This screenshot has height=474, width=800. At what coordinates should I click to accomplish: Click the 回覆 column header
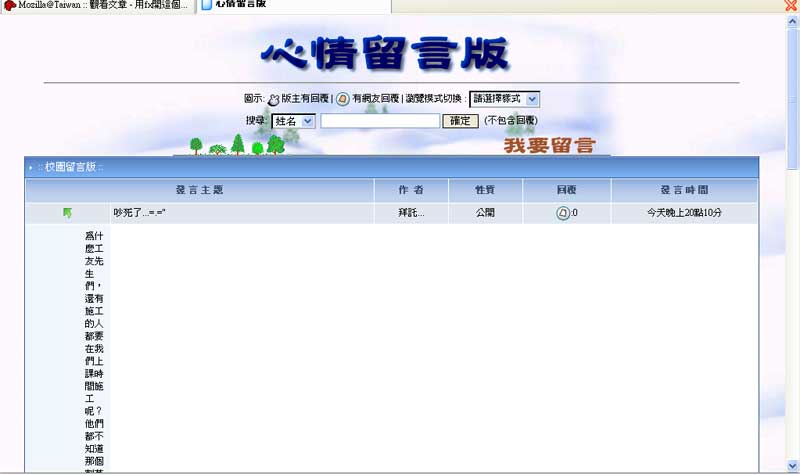[566, 190]
